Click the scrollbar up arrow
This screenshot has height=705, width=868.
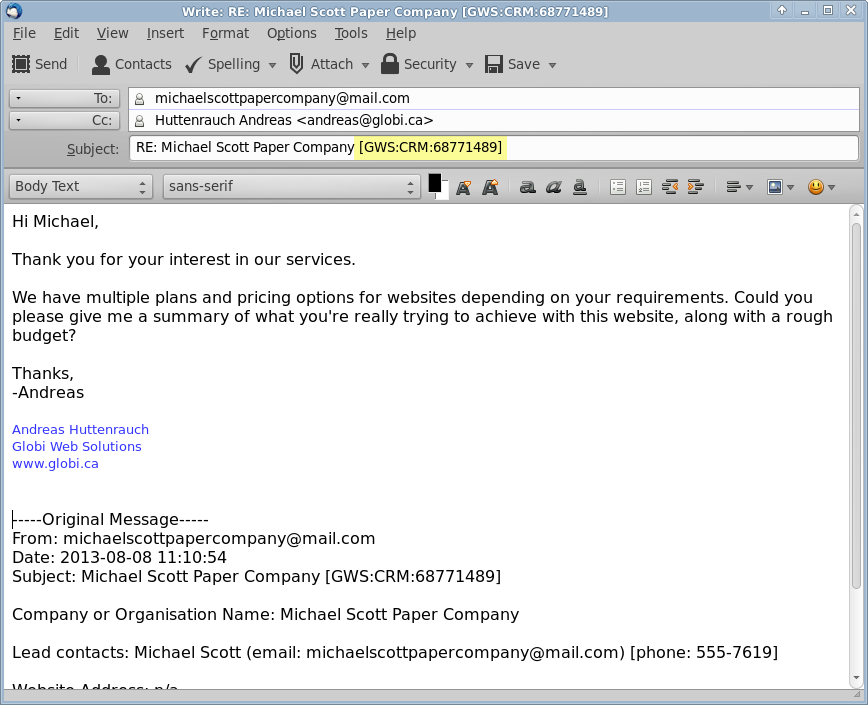click(856, 214)
